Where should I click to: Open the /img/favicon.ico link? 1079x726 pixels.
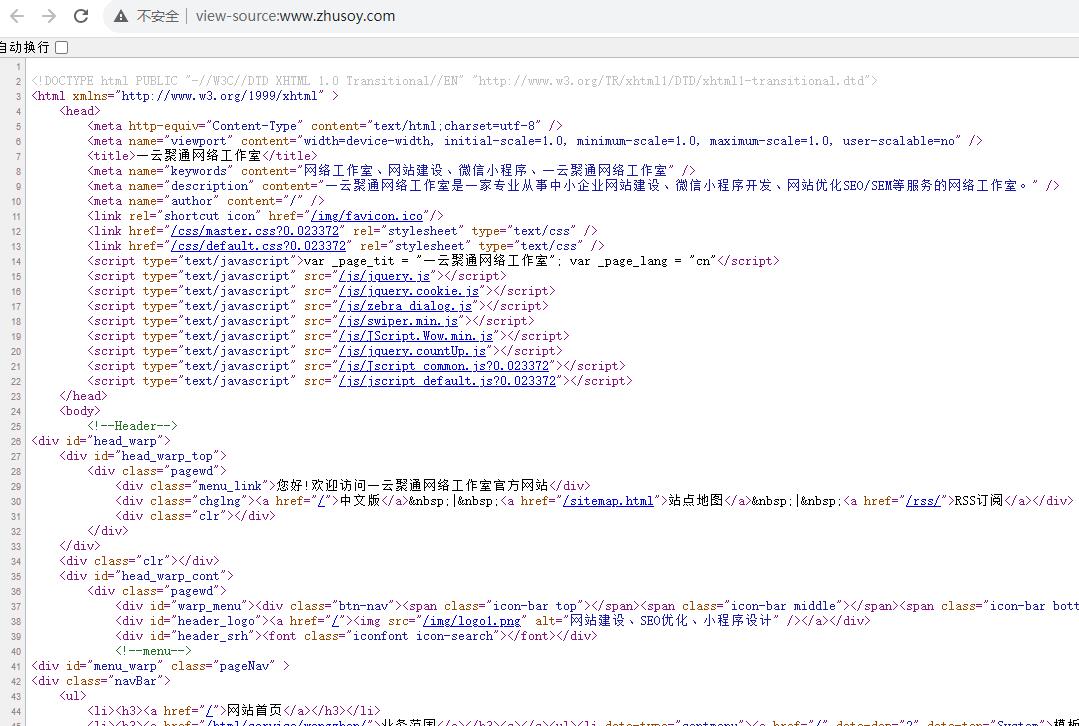366,216
